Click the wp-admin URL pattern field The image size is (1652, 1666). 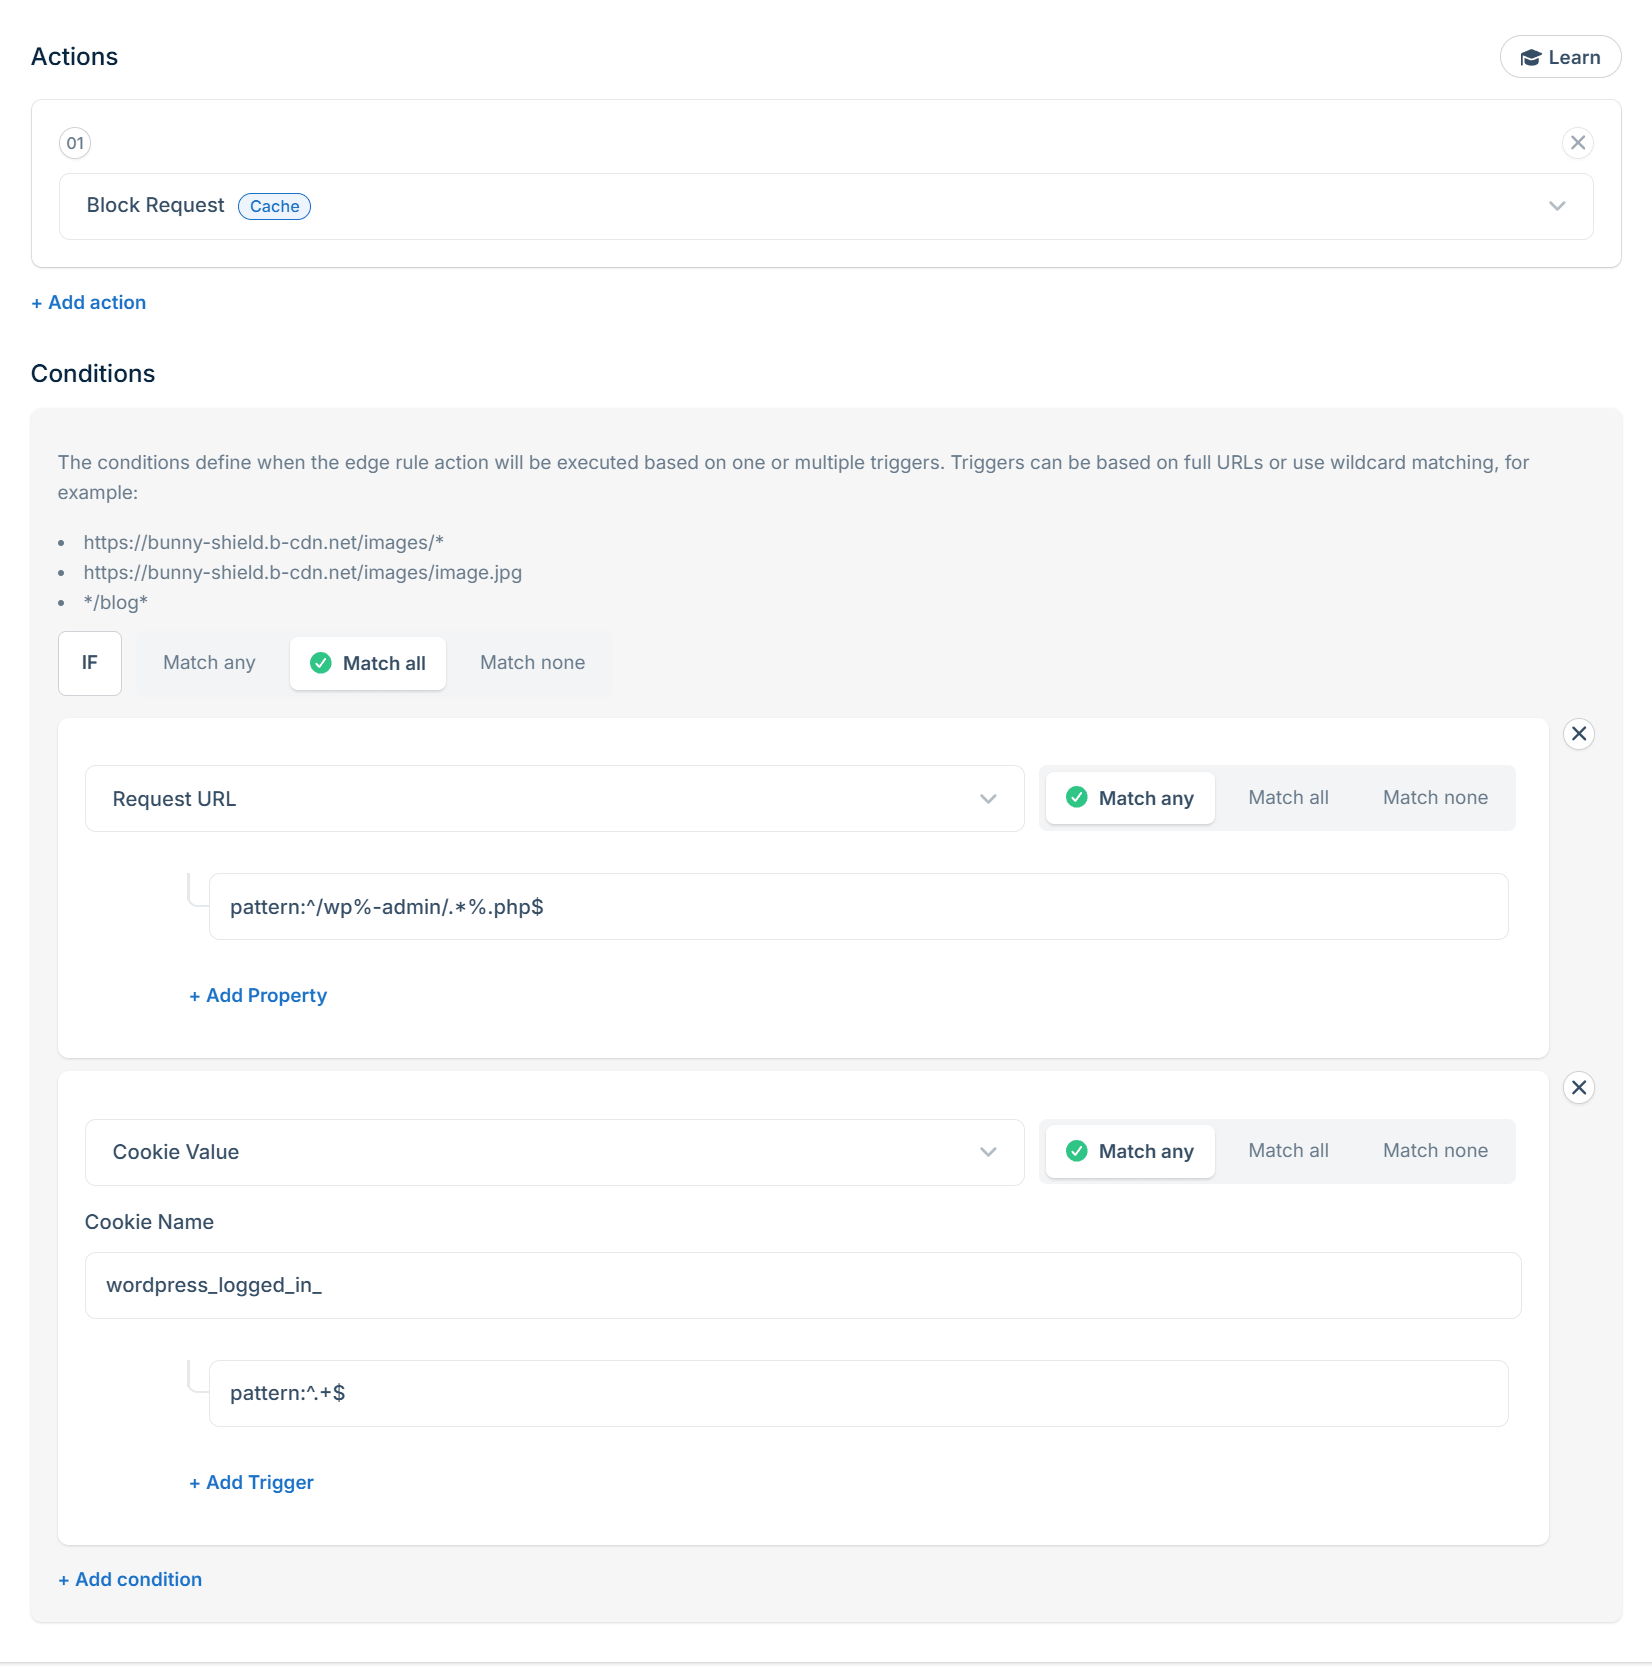(x=858, y=907)
